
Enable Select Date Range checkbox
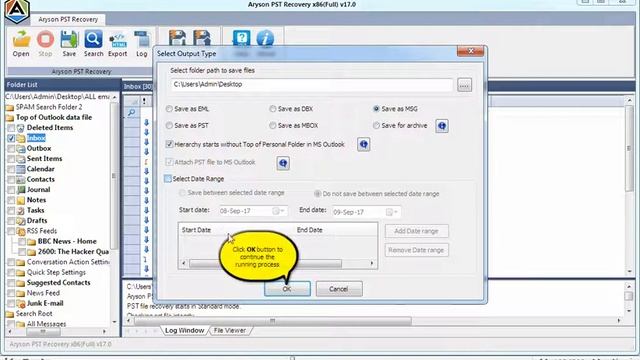(168, 179)
